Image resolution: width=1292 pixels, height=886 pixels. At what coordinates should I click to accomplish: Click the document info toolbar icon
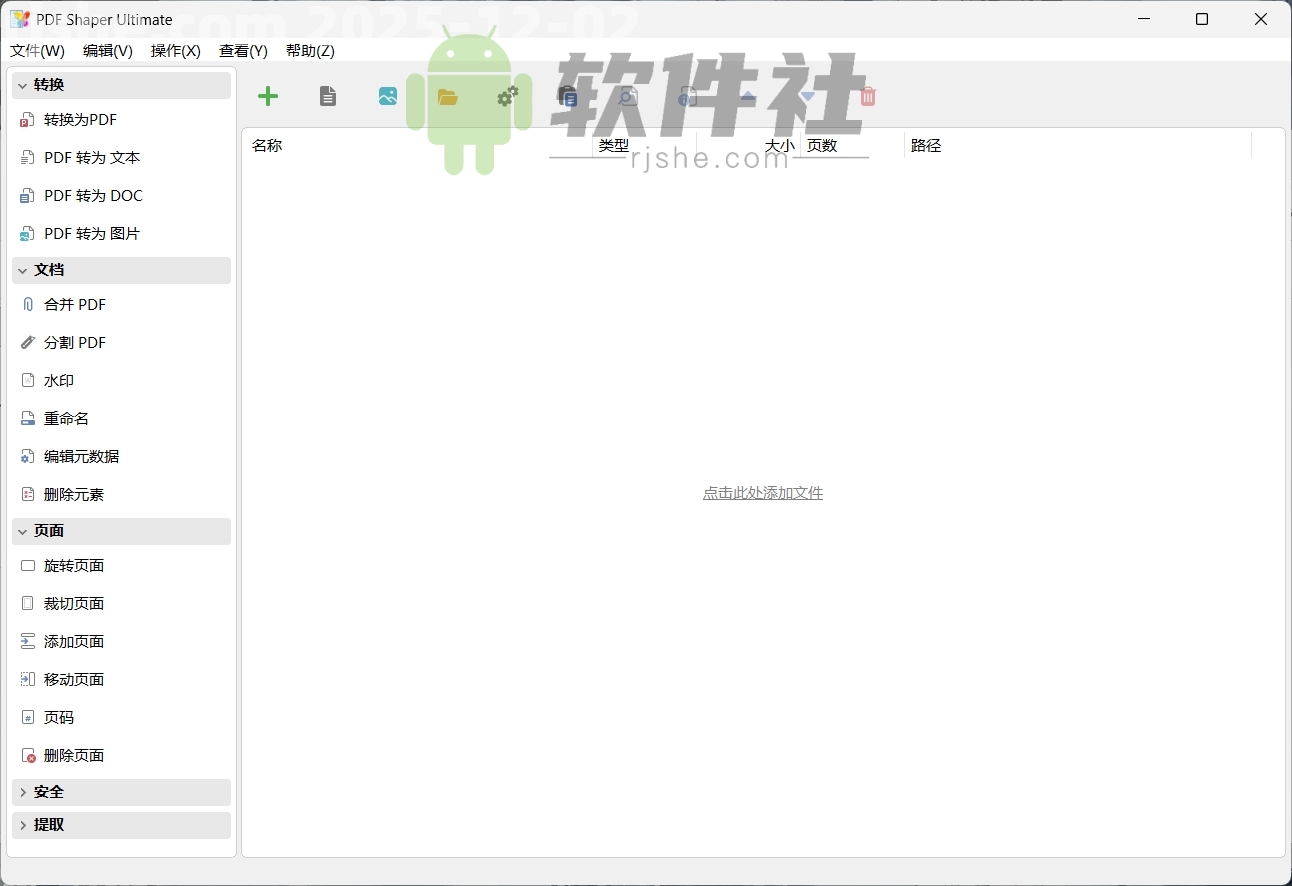coord(688,96)
